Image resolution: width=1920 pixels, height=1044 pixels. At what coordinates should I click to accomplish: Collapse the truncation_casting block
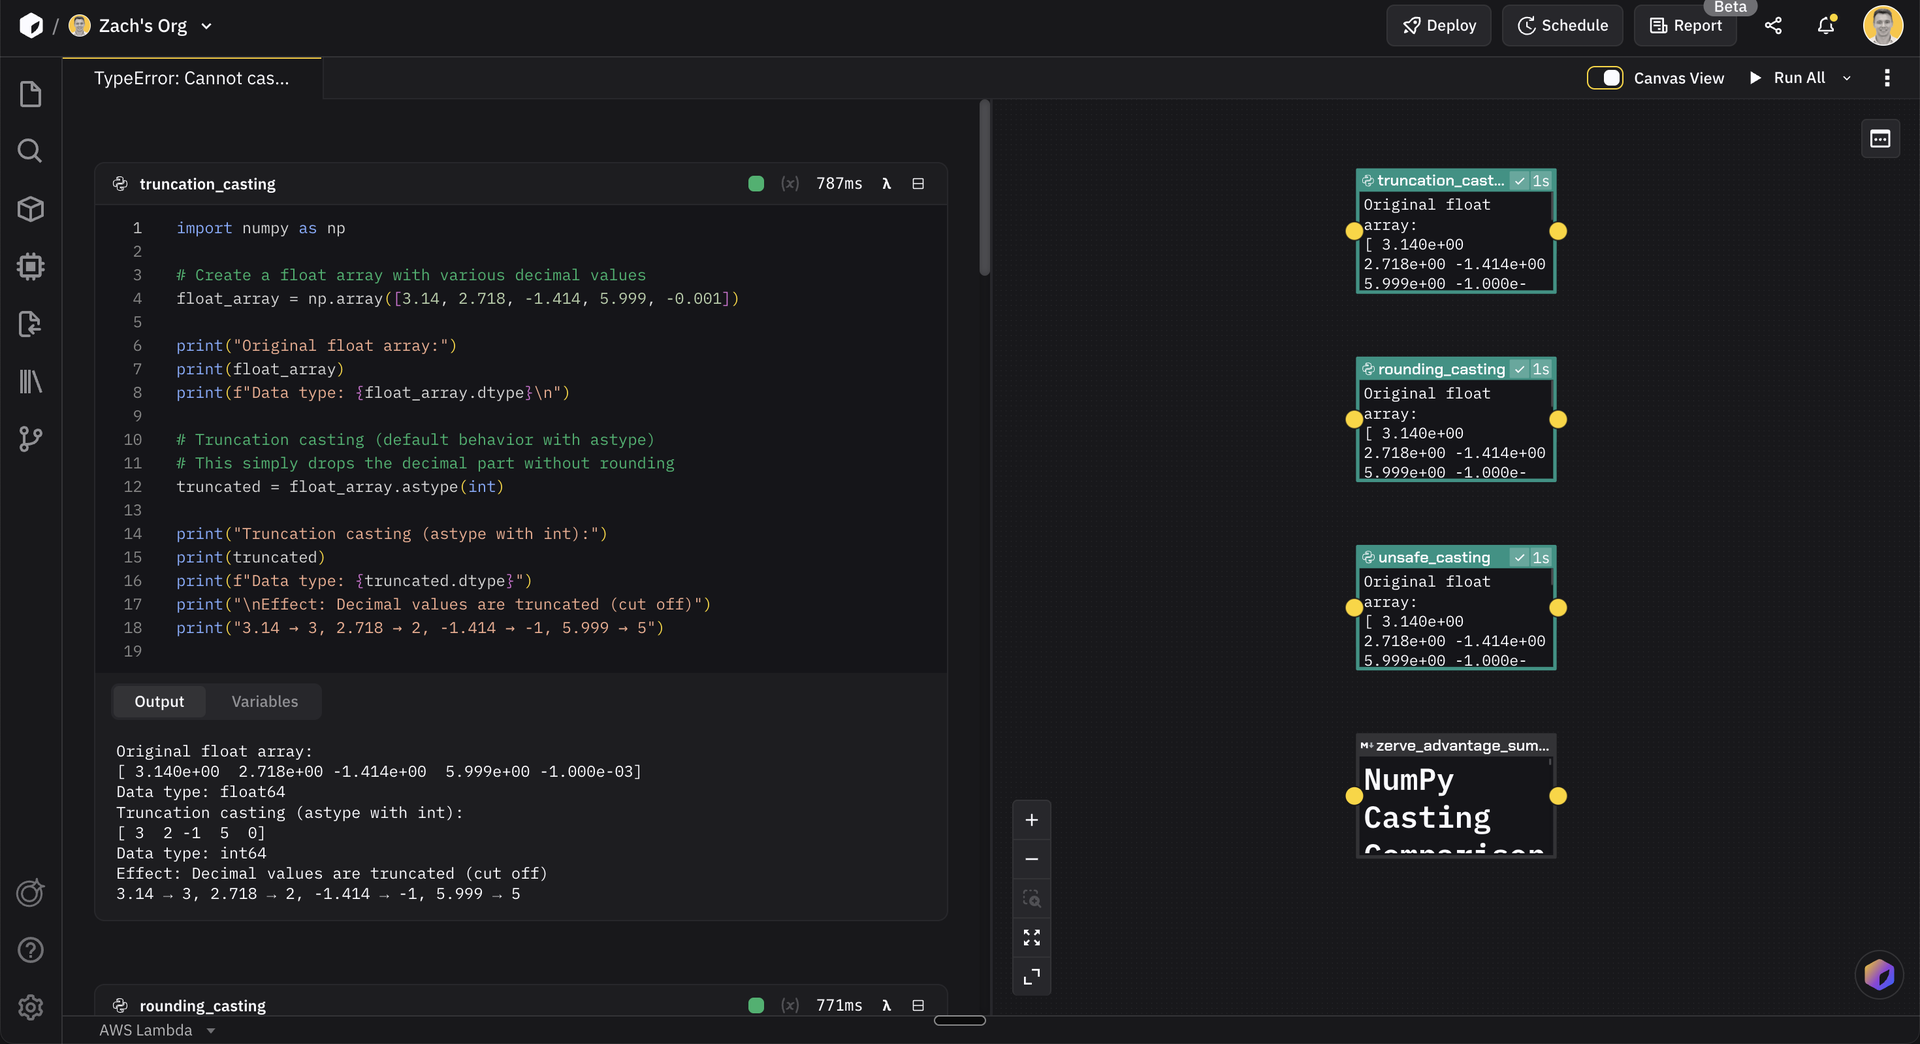(918, 184)
